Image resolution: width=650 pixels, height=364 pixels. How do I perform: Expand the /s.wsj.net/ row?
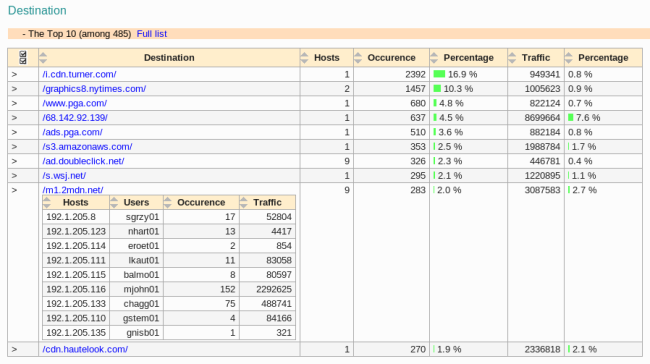15,176
